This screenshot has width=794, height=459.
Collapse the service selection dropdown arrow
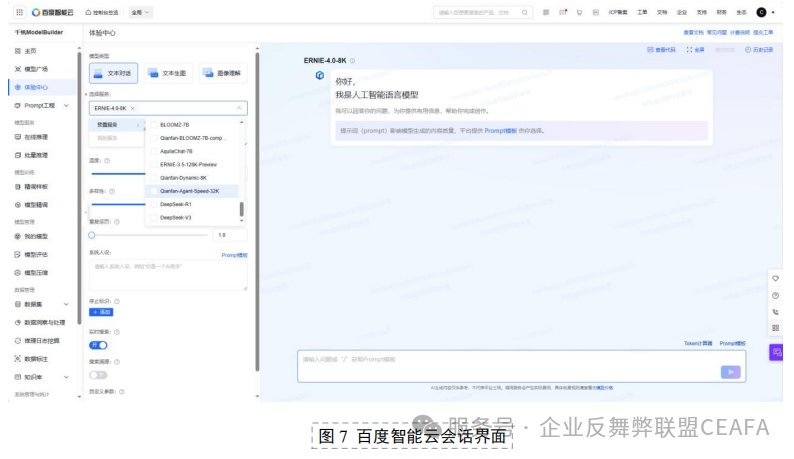[239, 108]
